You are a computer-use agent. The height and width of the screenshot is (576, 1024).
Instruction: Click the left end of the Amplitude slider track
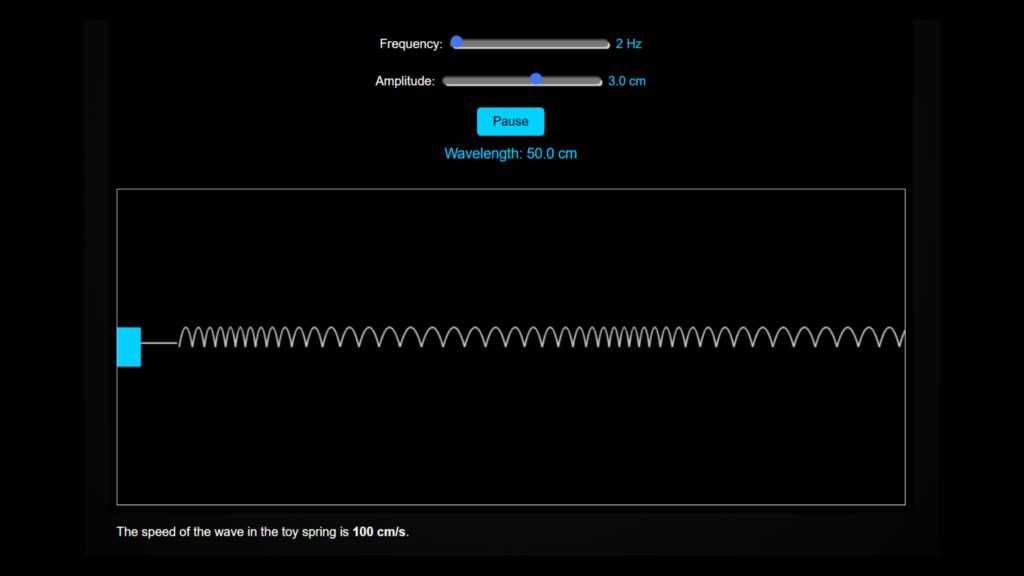coord(448,80)
